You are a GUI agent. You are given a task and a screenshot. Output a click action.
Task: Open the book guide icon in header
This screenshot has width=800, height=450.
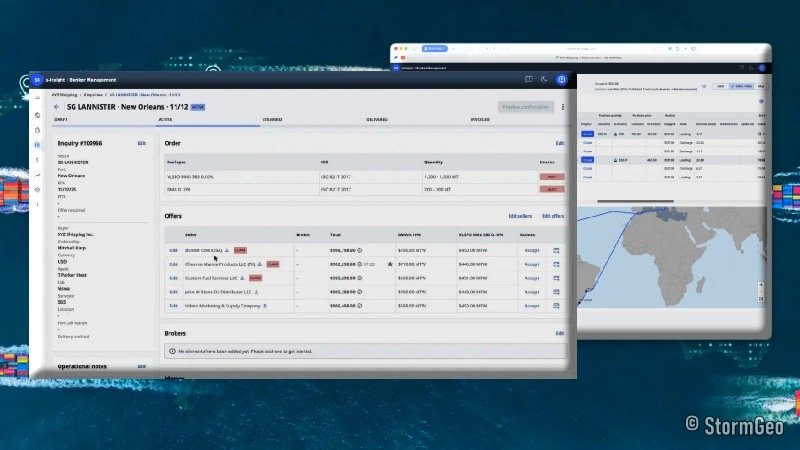tap(529, 80)
